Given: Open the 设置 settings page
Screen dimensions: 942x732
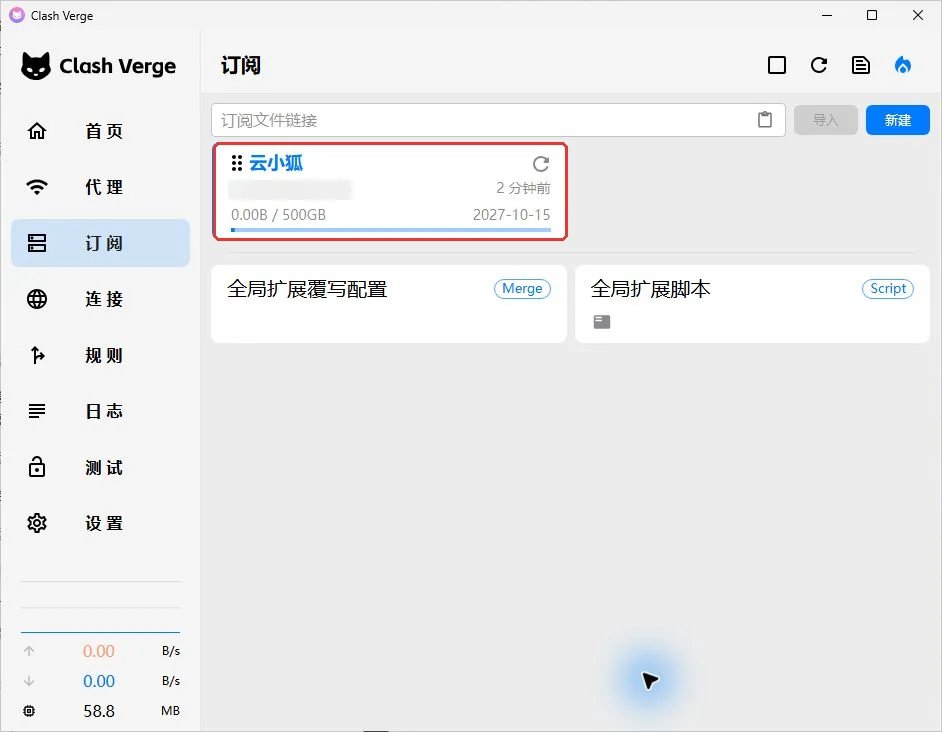Looking at the screenshot, I should (100, 523).
